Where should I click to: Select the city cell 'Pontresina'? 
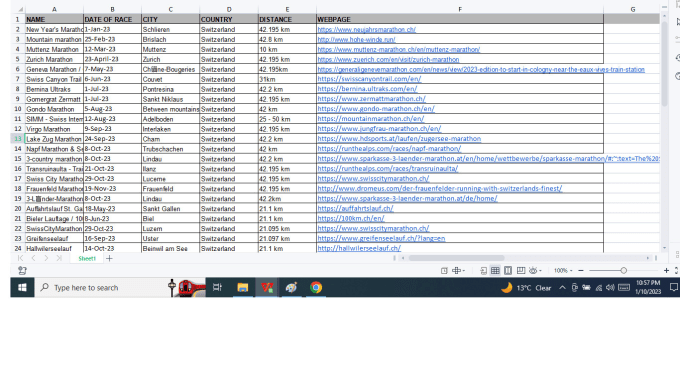coord(170,89)
